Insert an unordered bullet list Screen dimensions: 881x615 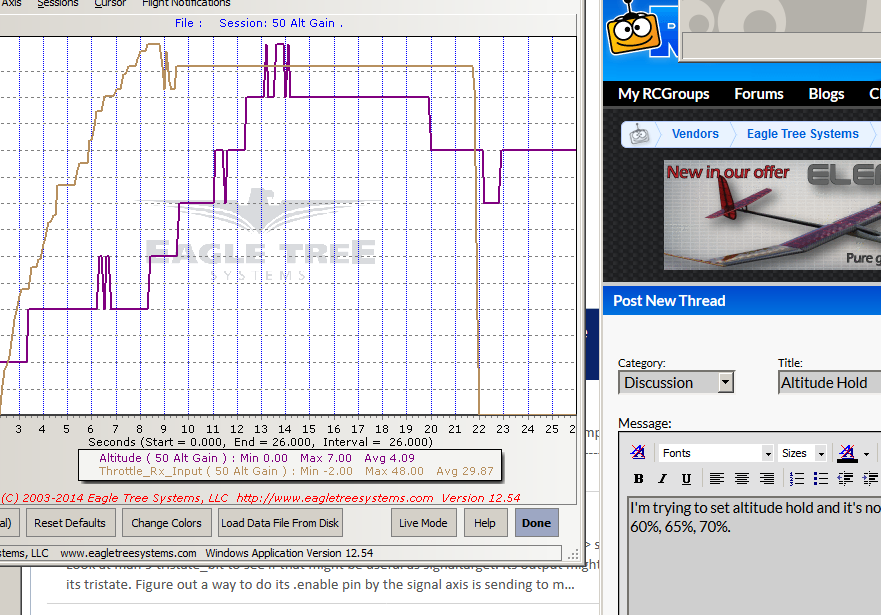(821, 479)
